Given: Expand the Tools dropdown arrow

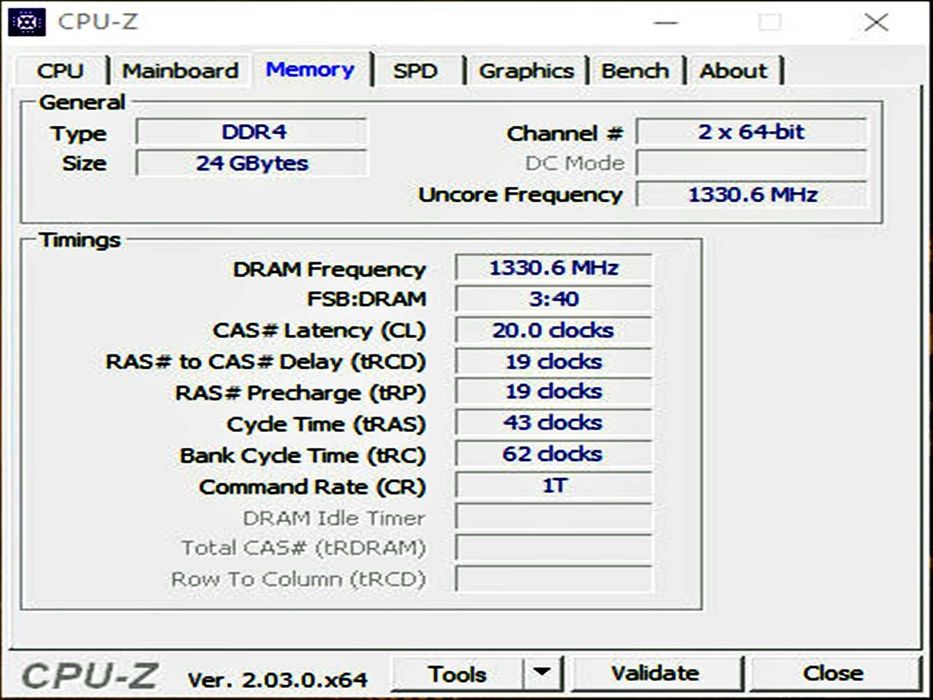Looking at the screenshot, I should (542, 674).
